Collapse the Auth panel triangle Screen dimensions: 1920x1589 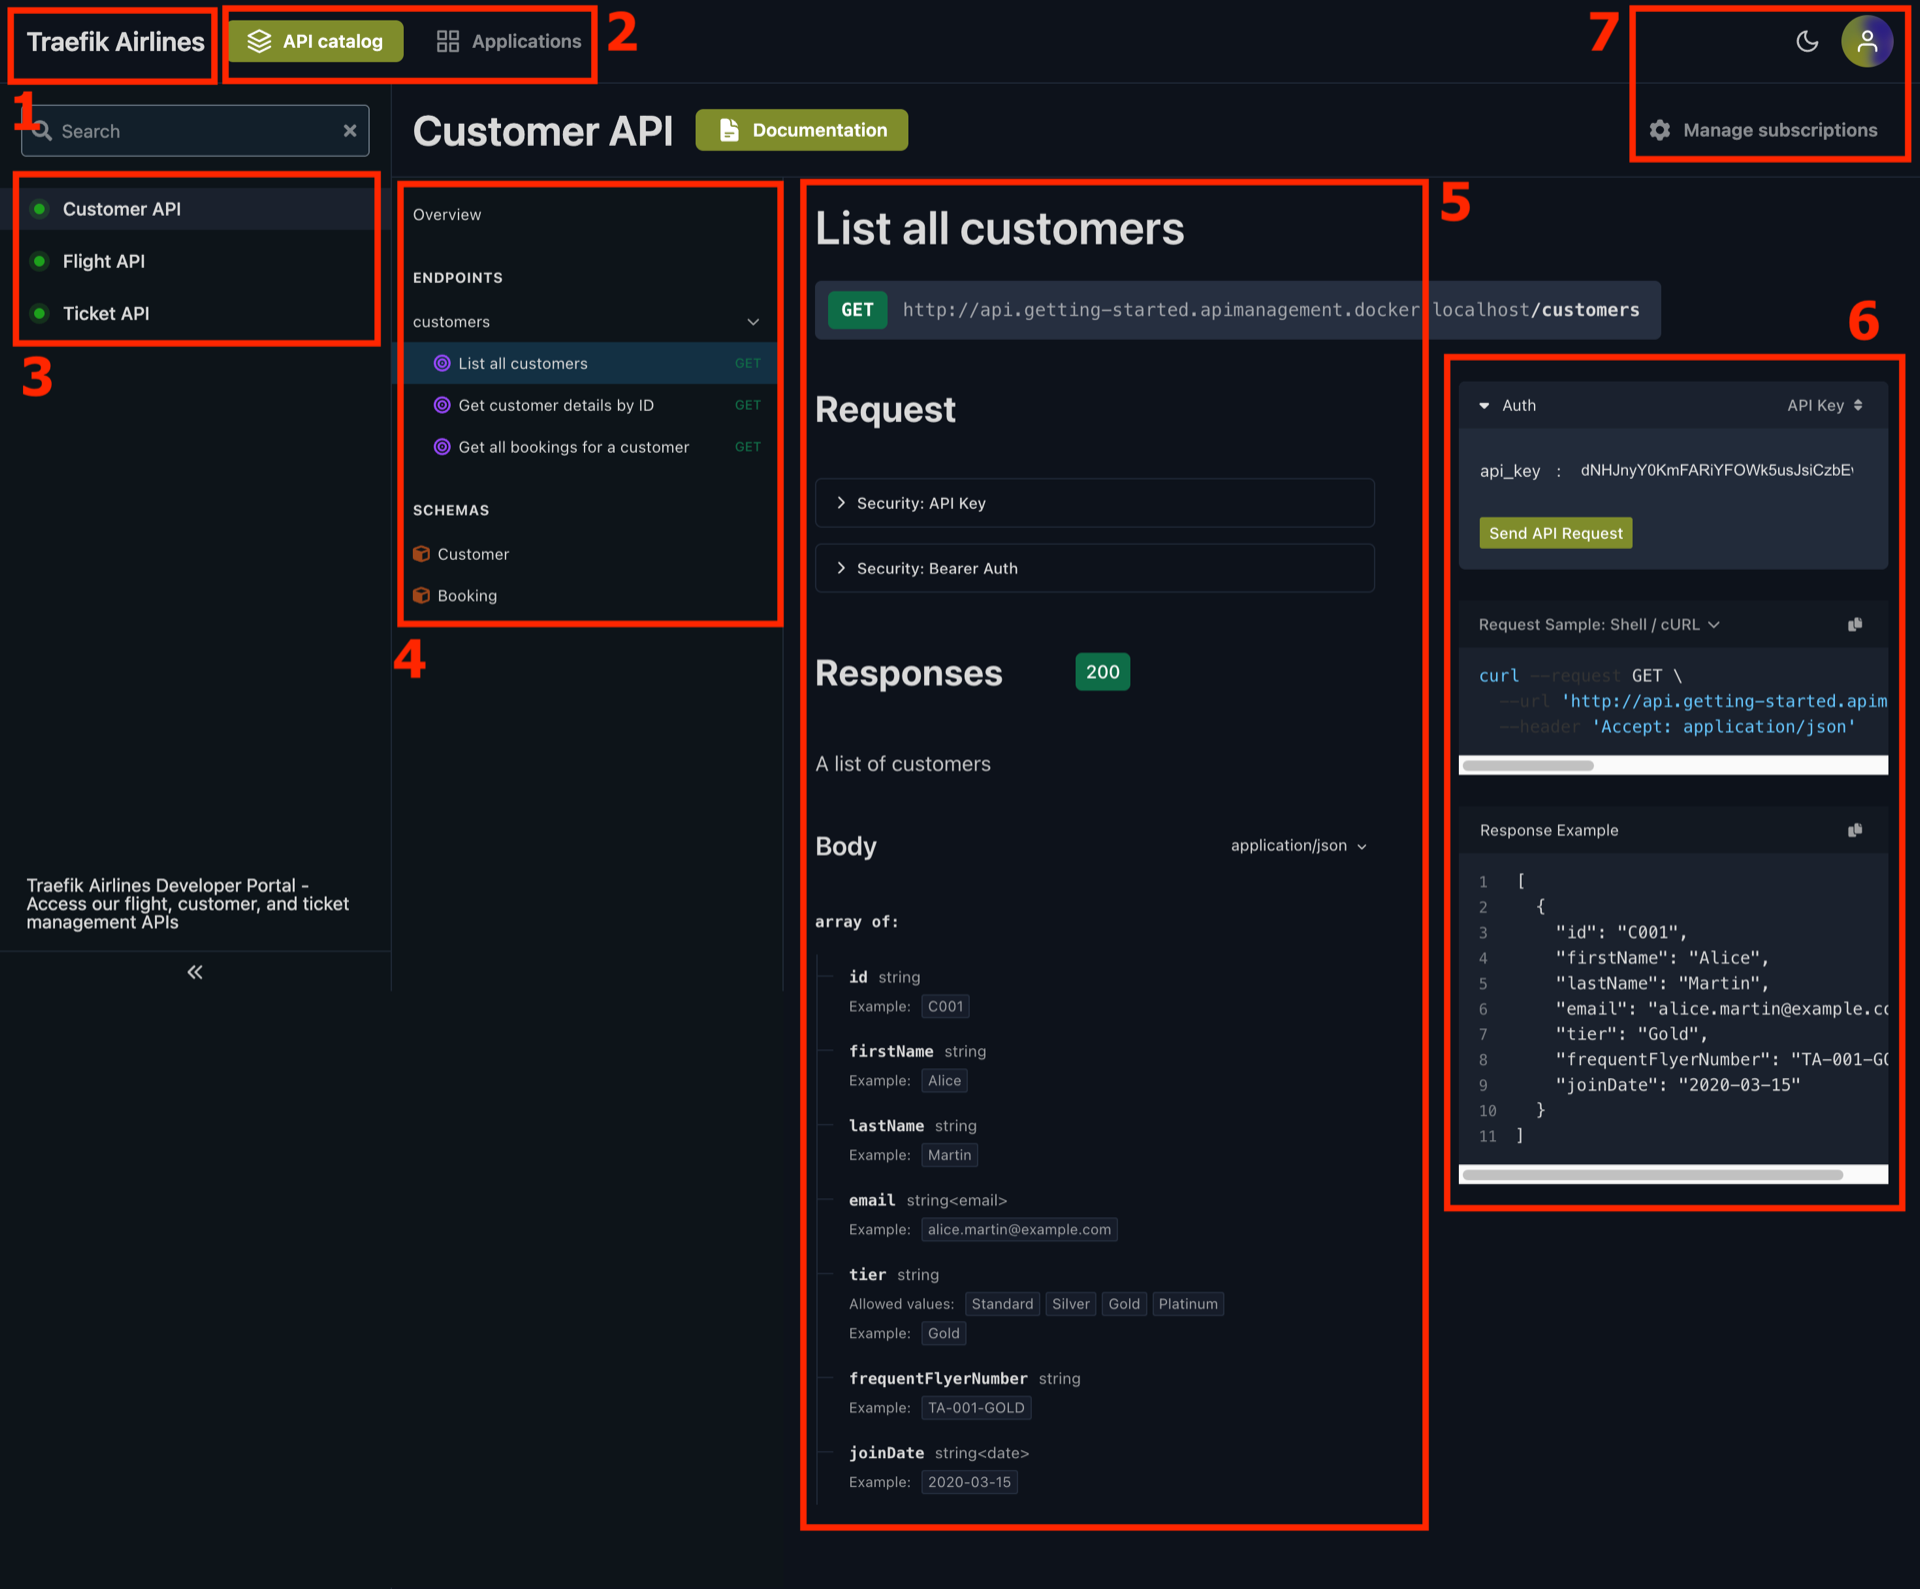click(1484, 405)
